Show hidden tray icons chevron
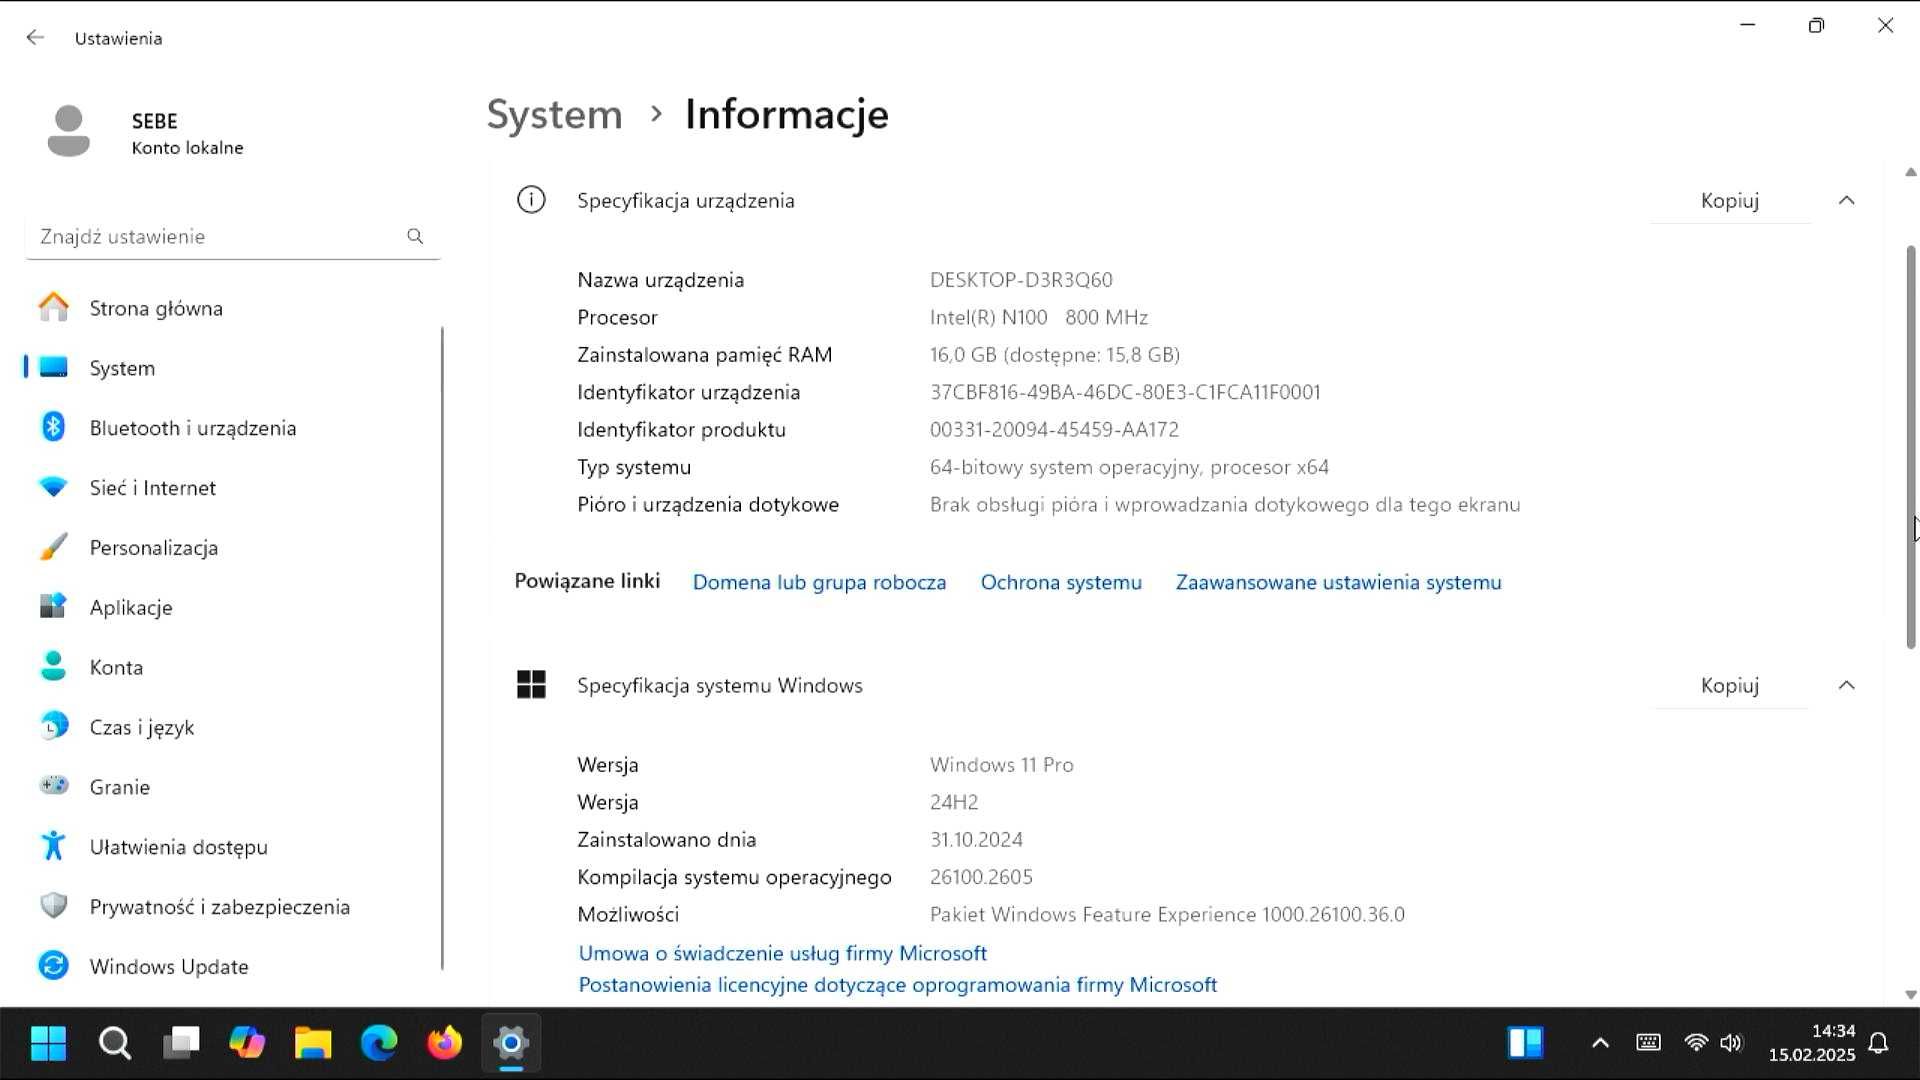This screenshot has height=1080, width=1920. [1600, 1043]
